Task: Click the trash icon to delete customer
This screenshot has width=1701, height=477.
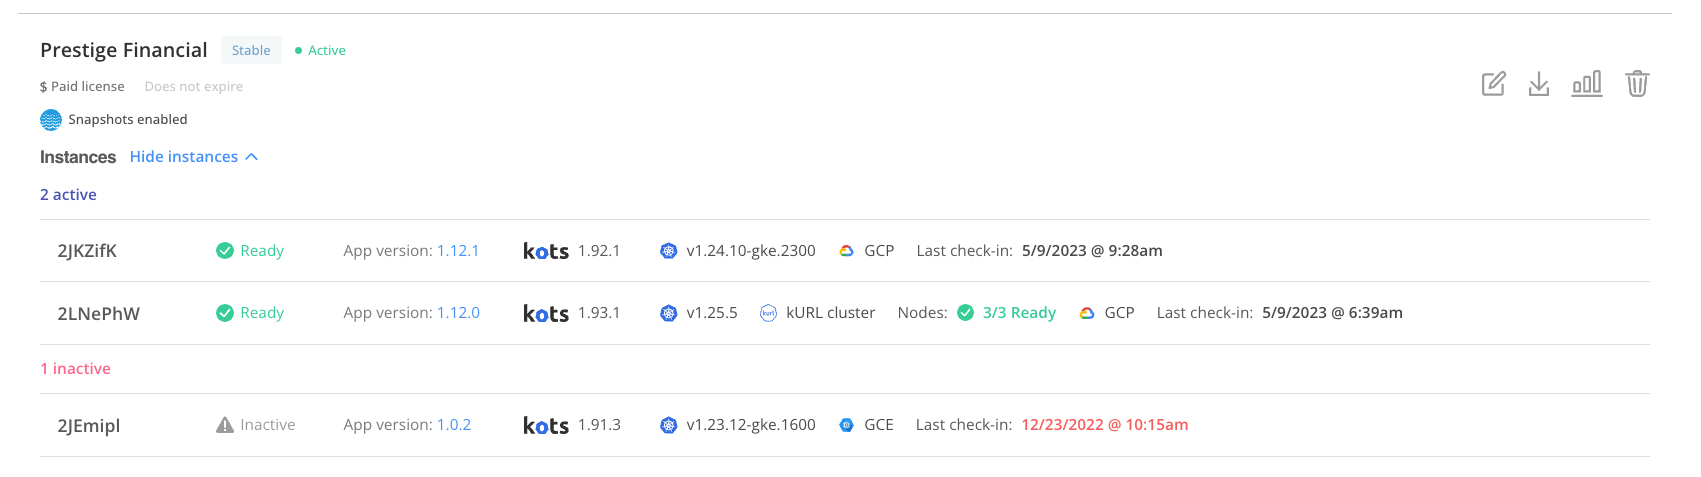Action: click(1637, 84)
